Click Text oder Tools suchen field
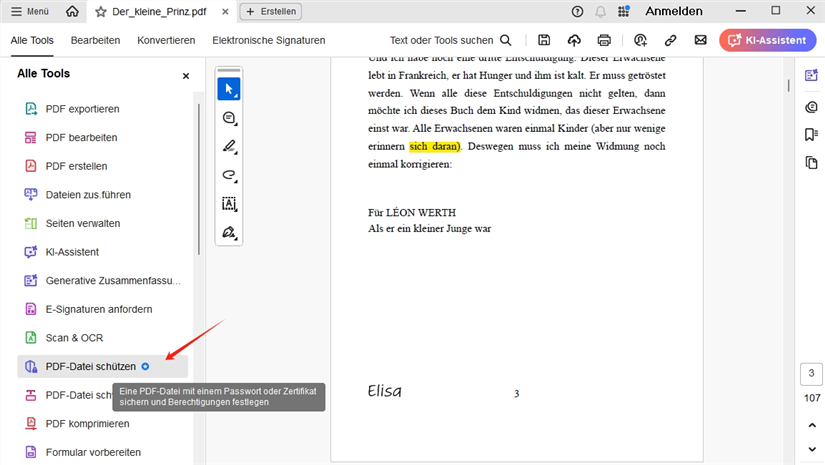Image resolution: width=825 pixels, height=465 pixels. (450, 41)
